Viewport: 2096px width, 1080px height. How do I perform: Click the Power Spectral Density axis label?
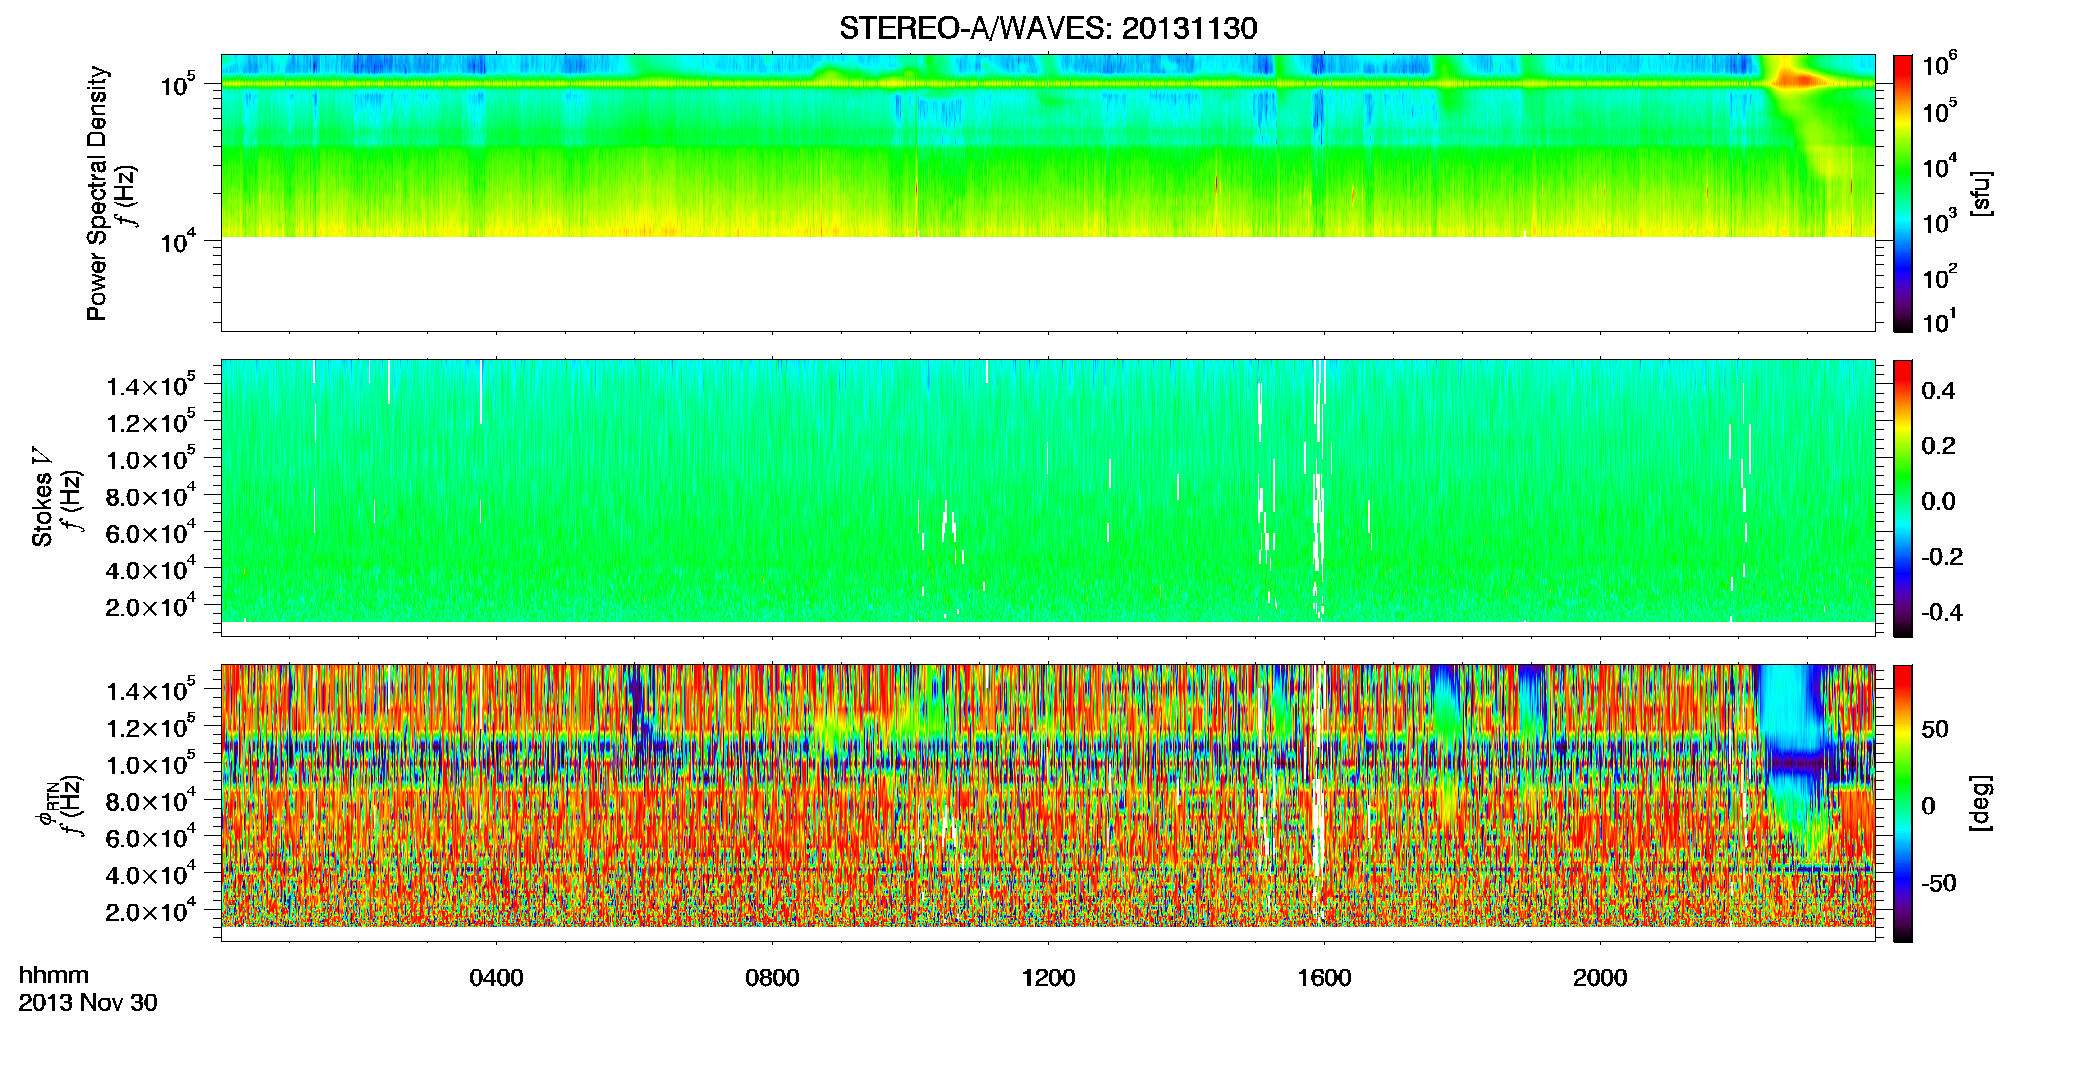(x=97, y=193)
